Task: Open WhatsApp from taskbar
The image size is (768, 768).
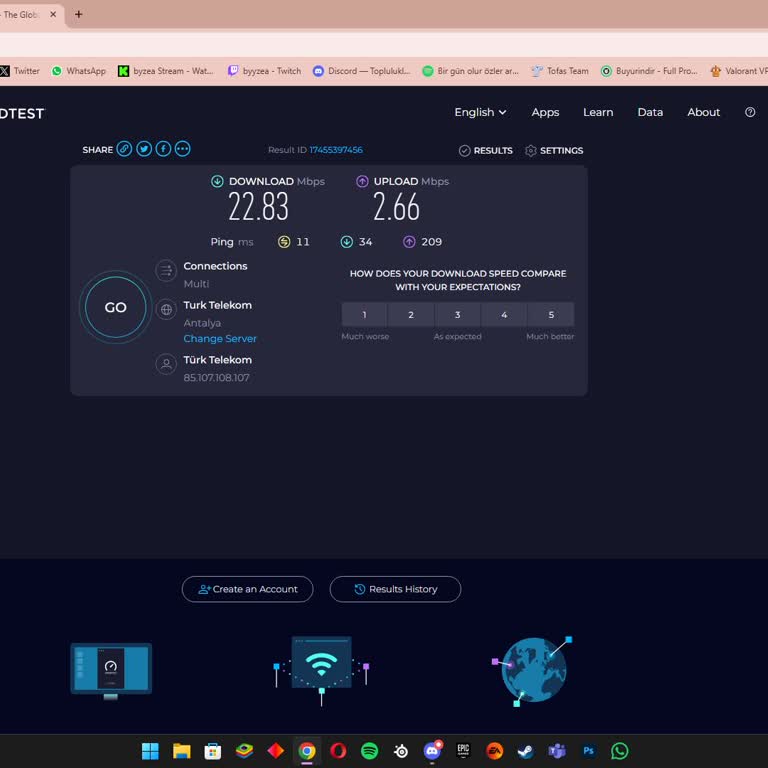Action: (x=620, y=750)
